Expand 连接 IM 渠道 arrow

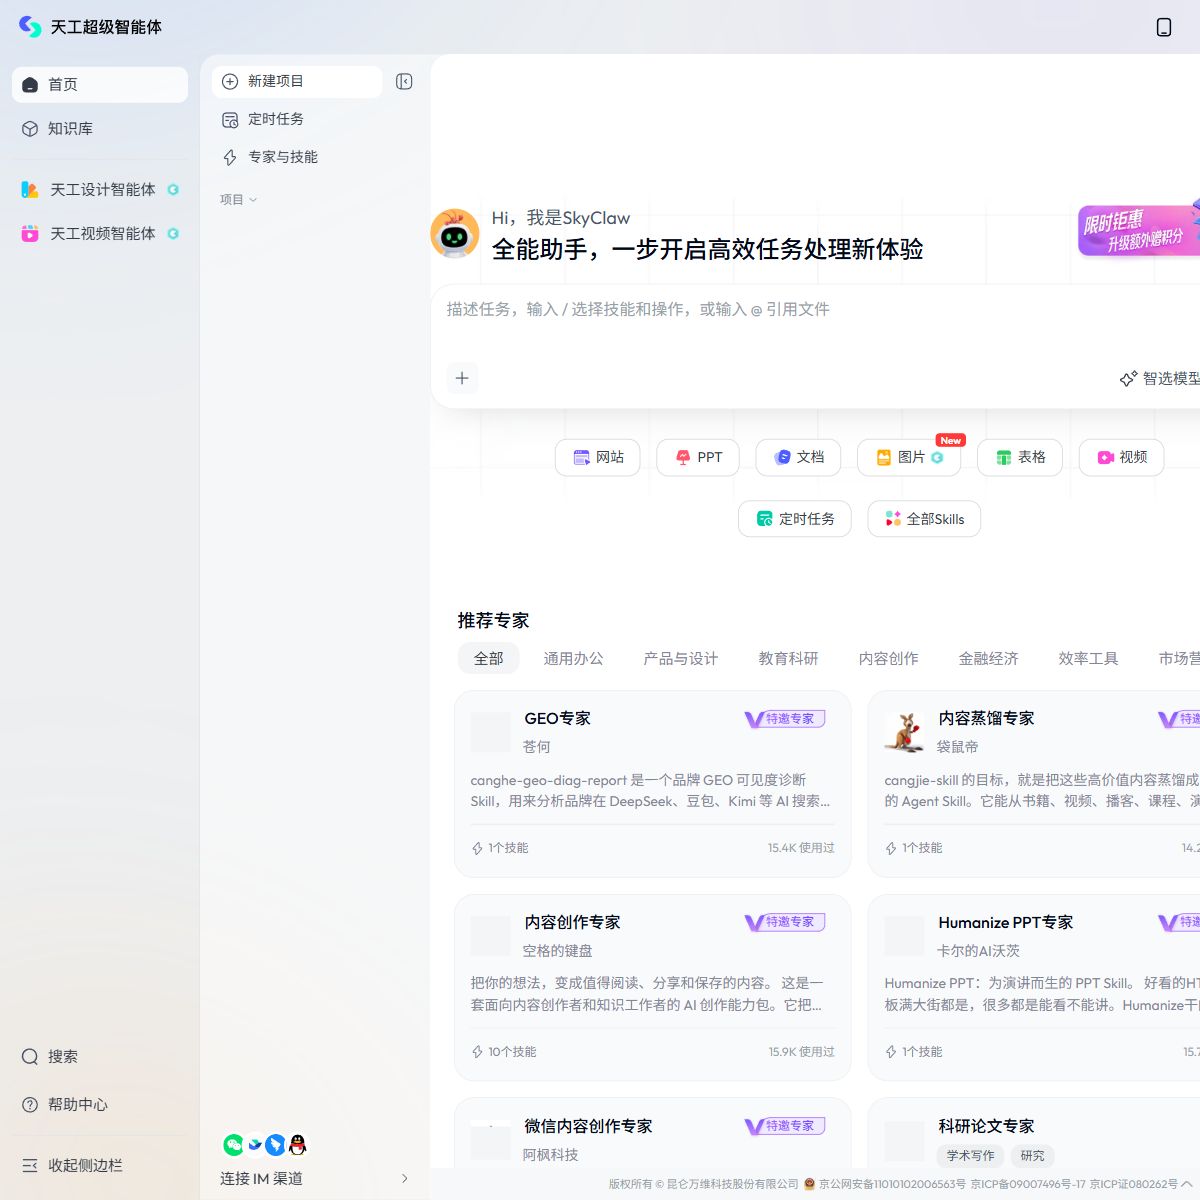(x=404, y=1179)
